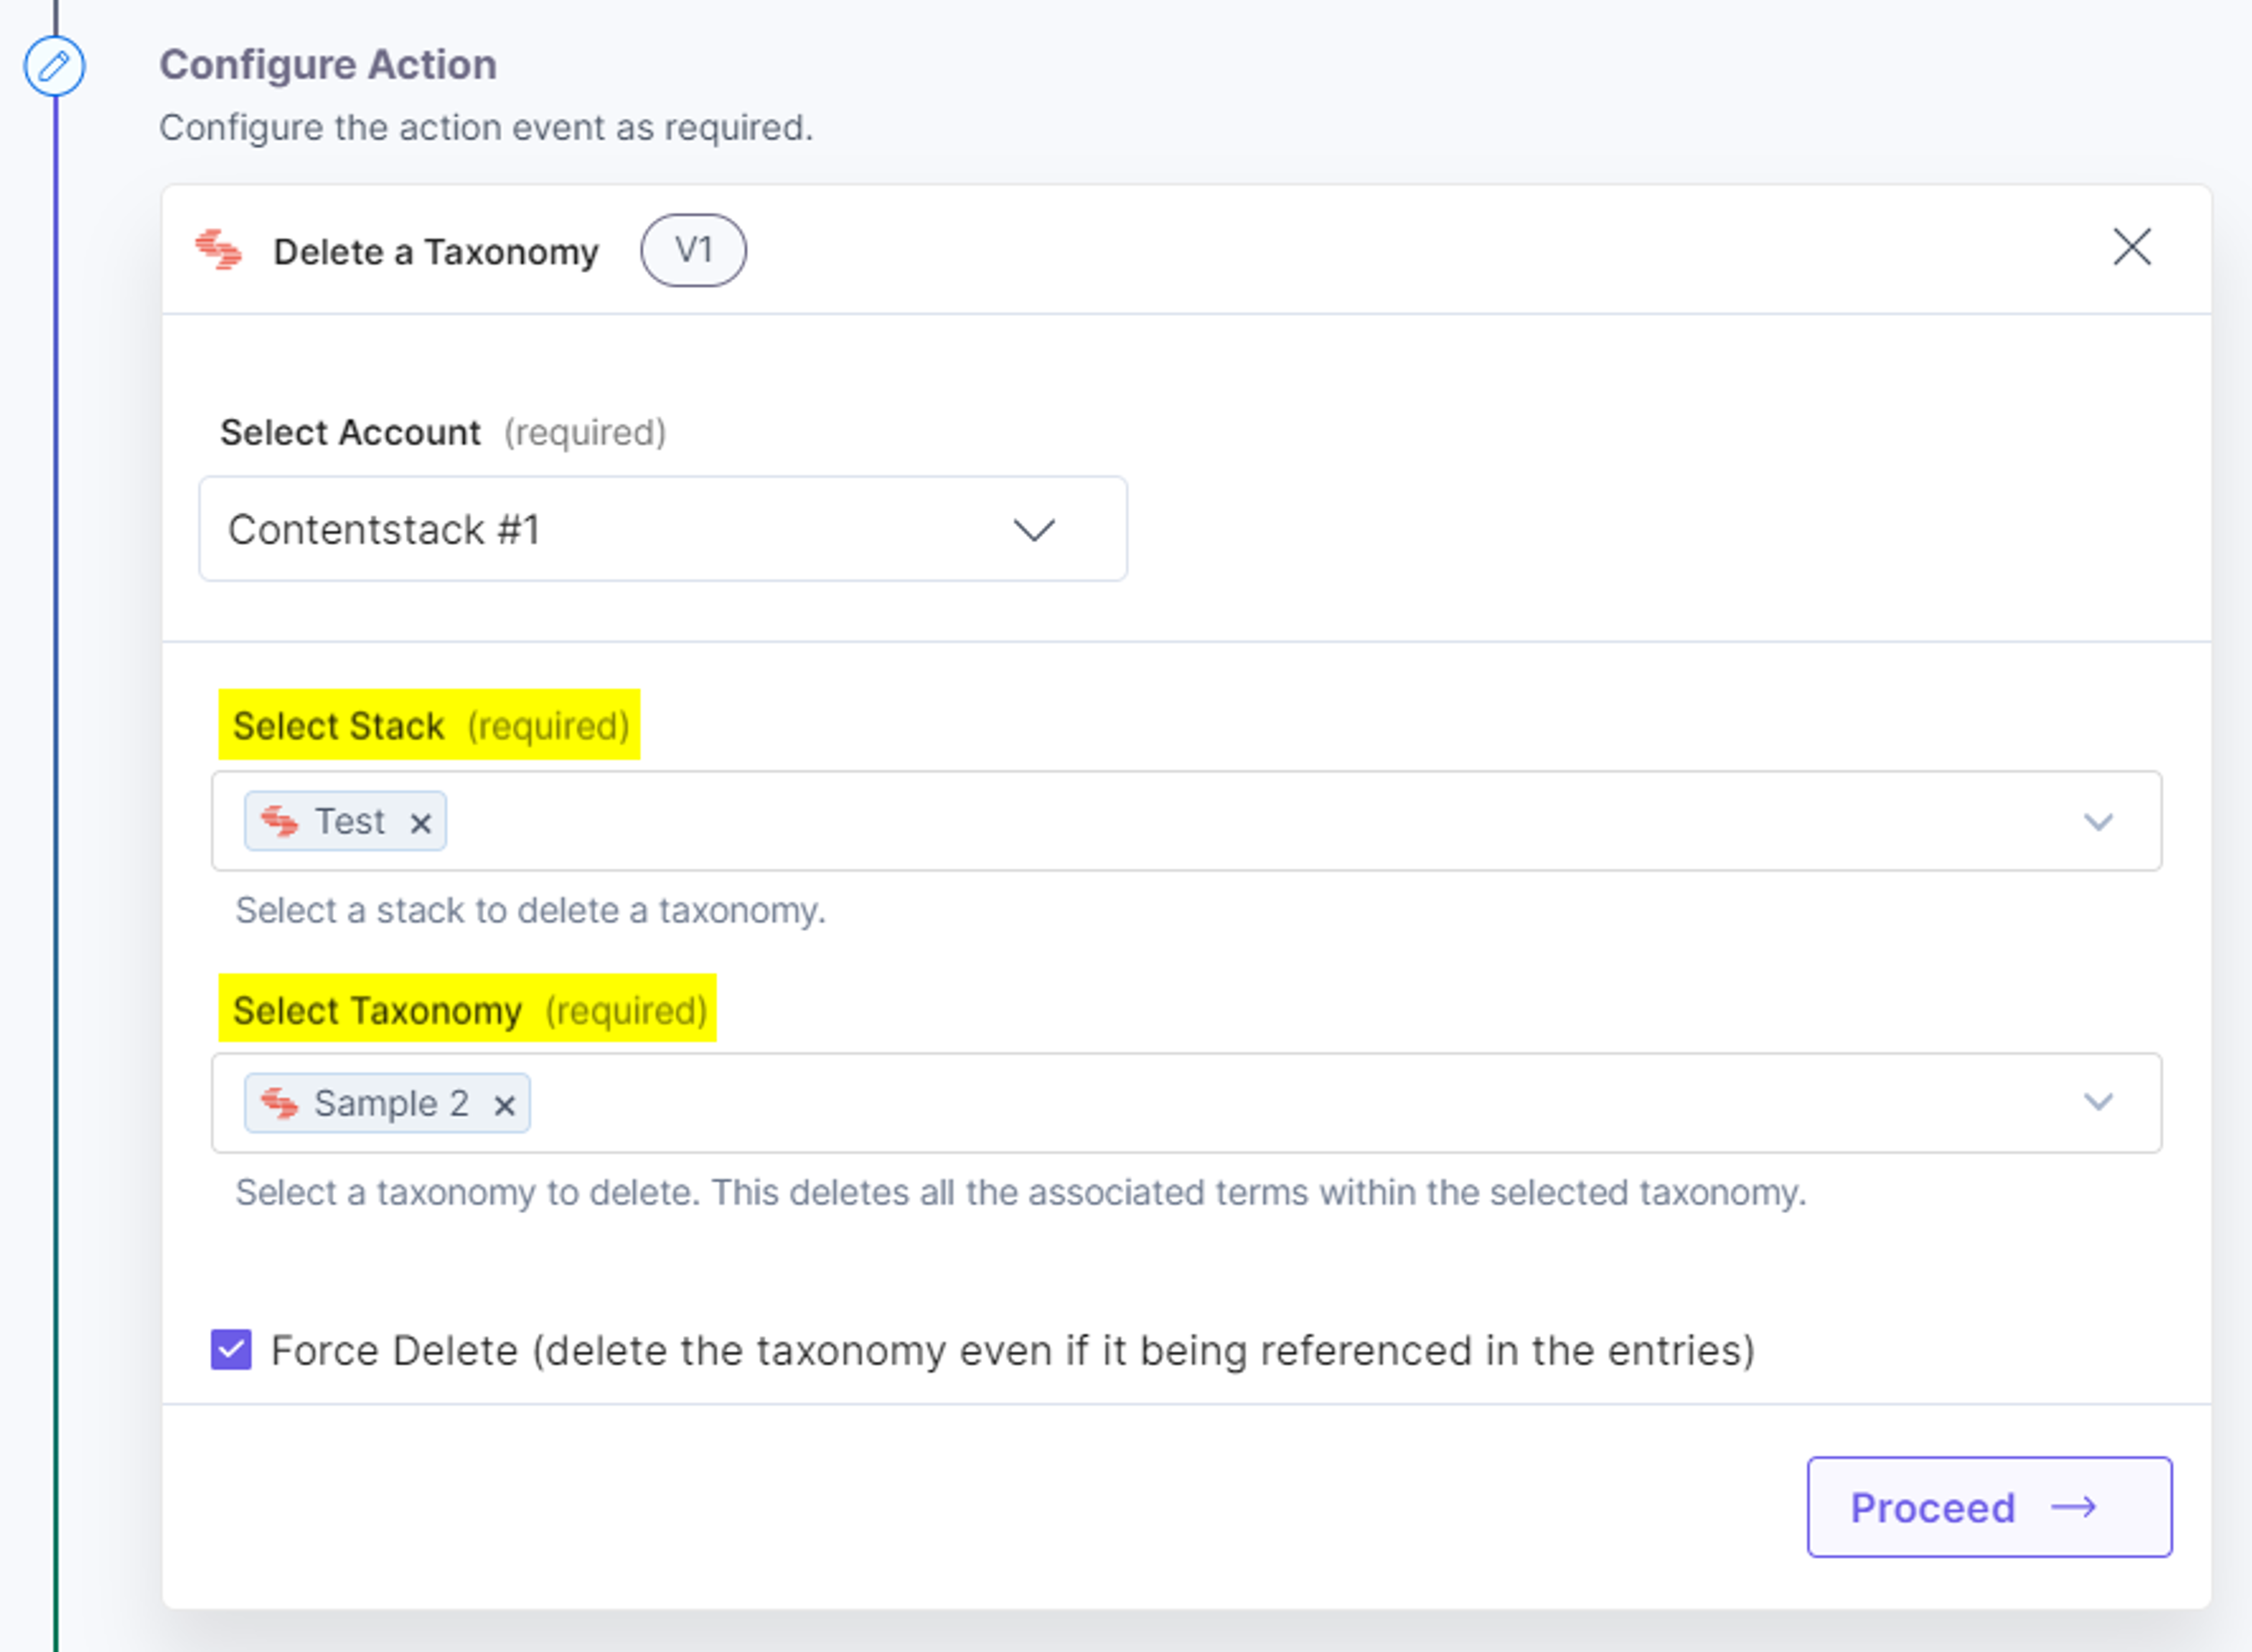Click the pencil edit step icon
2252x1652 pixels.
point(54,66)
